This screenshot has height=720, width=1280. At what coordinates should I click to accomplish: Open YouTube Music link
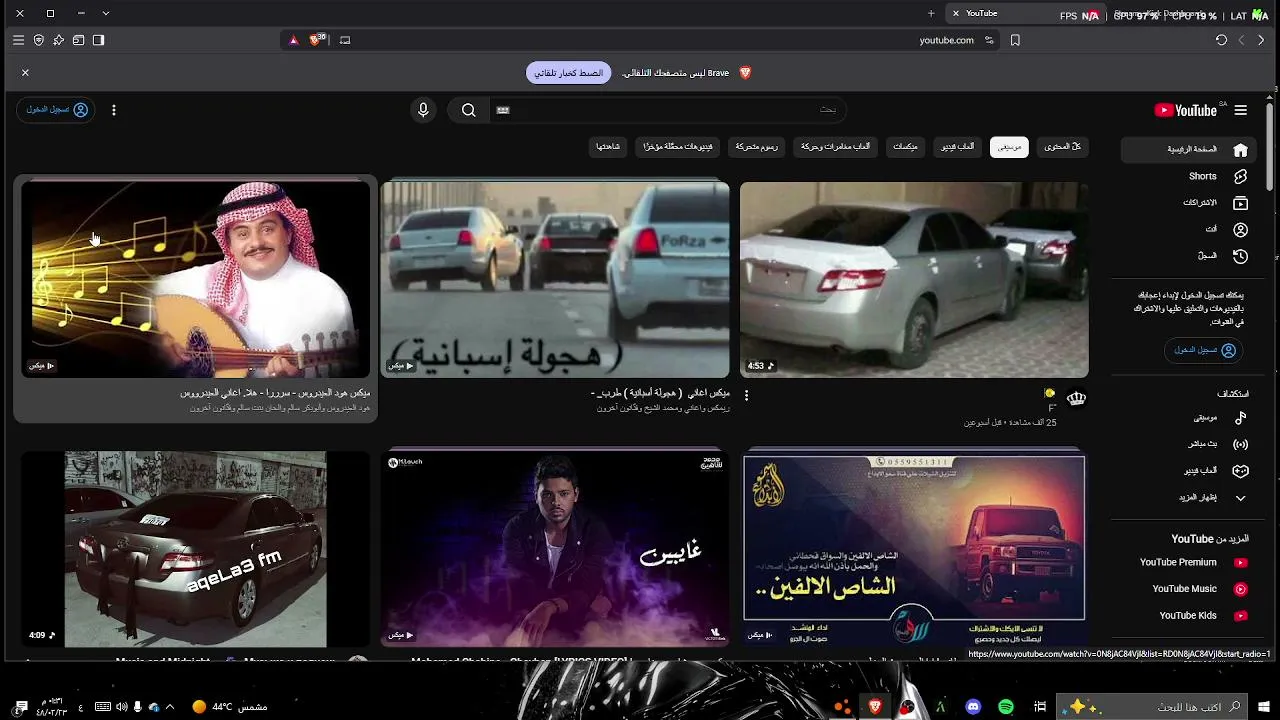1188,589
